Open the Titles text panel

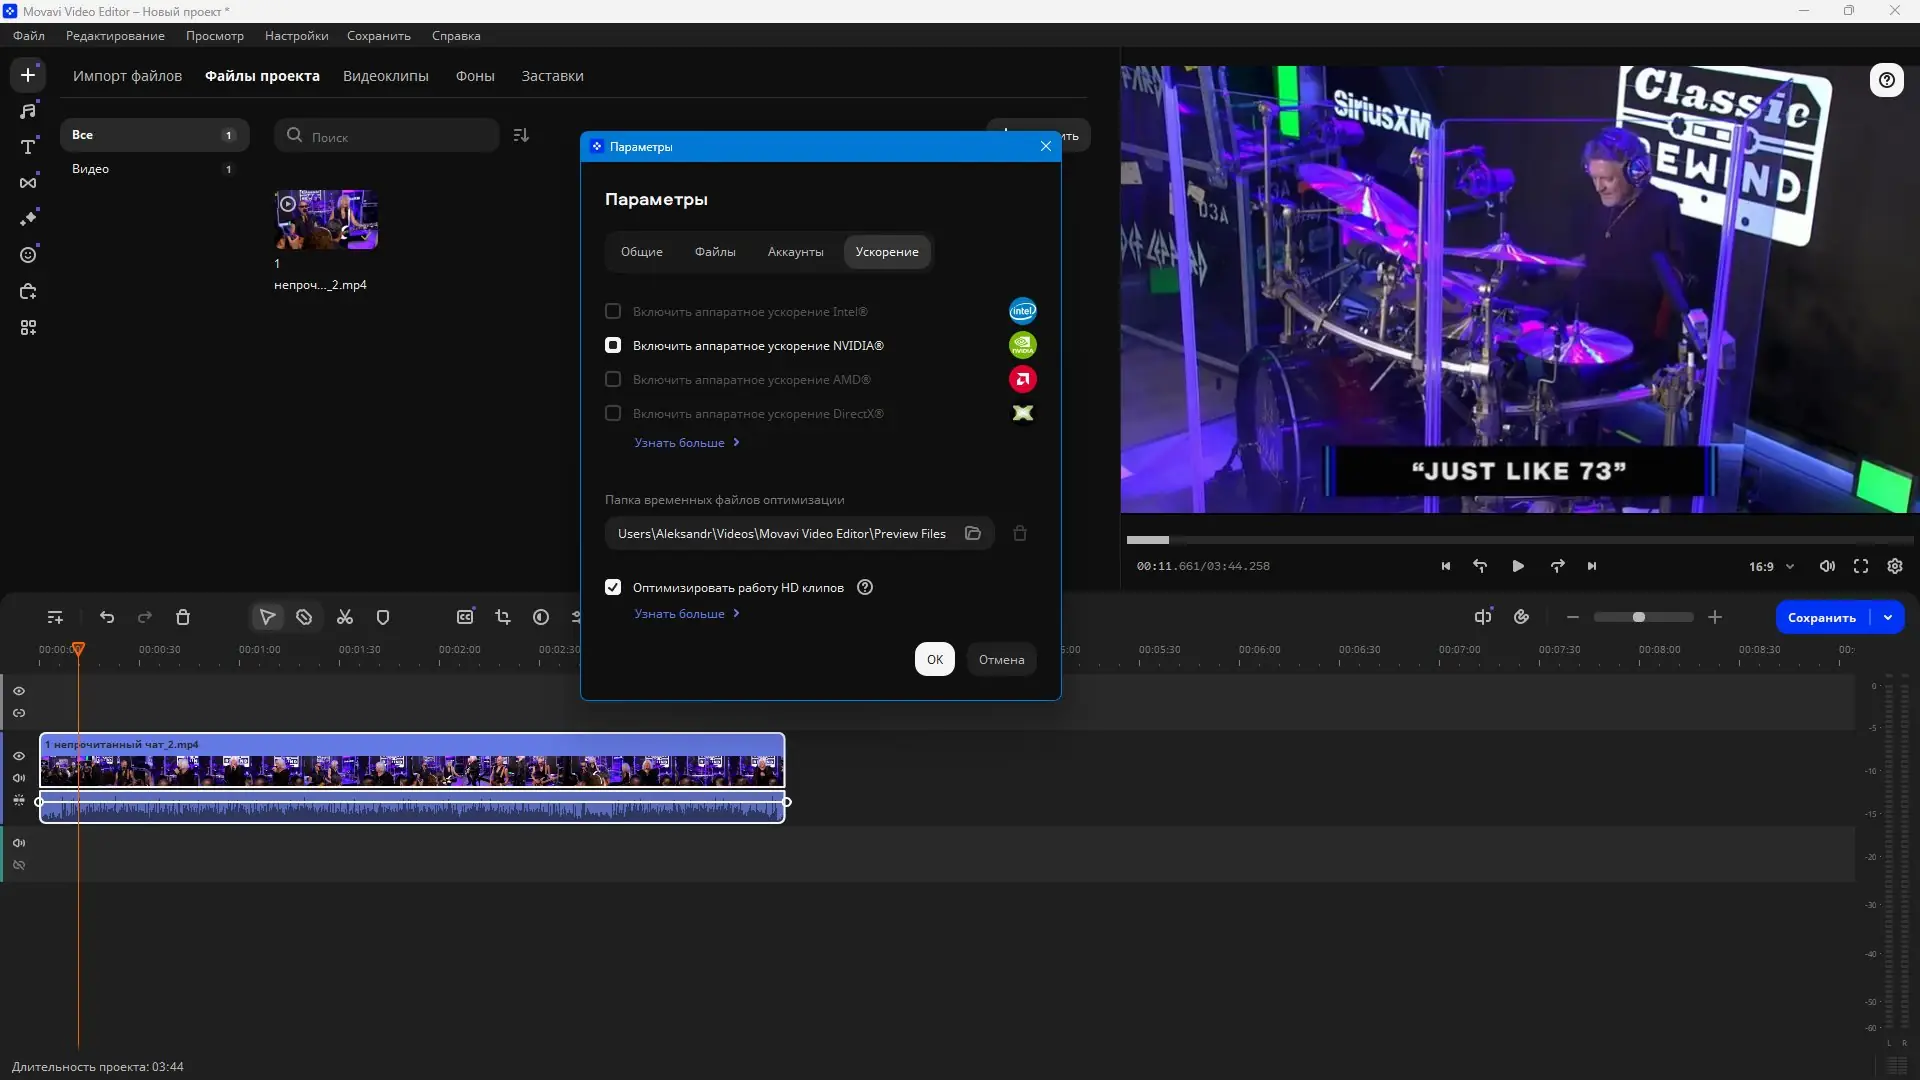point(28,147)
